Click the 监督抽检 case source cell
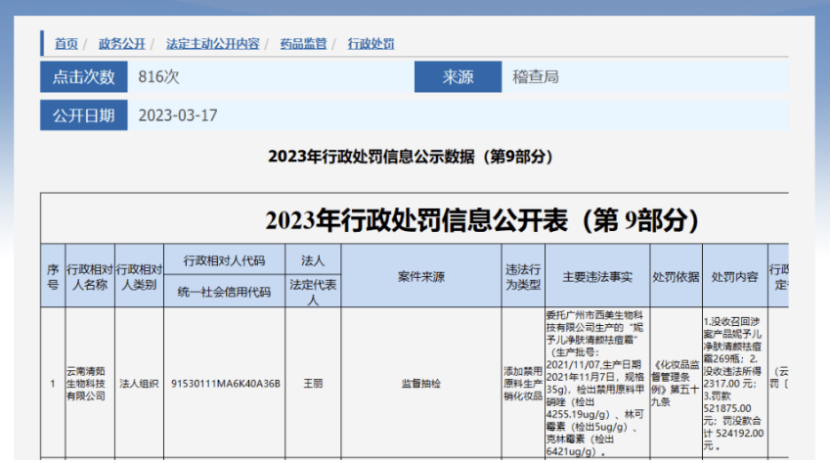 [421, 383]
